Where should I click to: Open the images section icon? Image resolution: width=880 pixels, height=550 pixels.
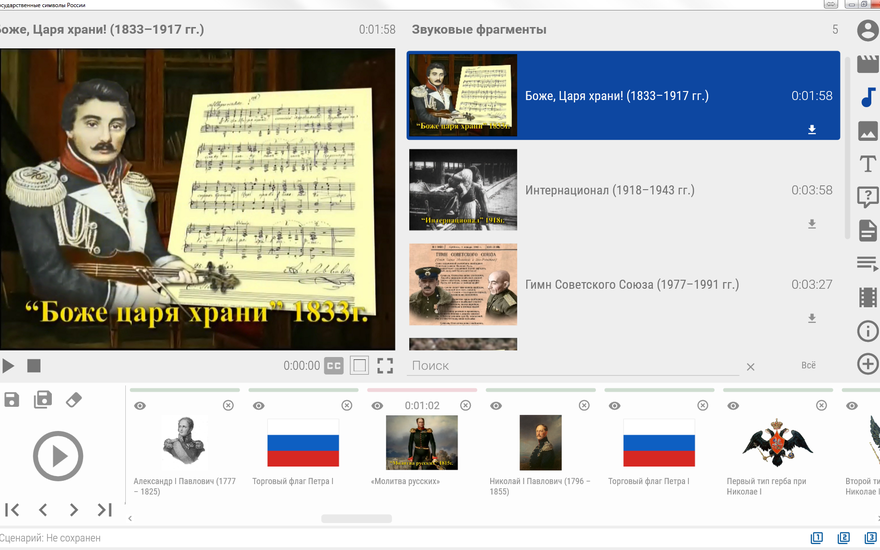point(868,131)
